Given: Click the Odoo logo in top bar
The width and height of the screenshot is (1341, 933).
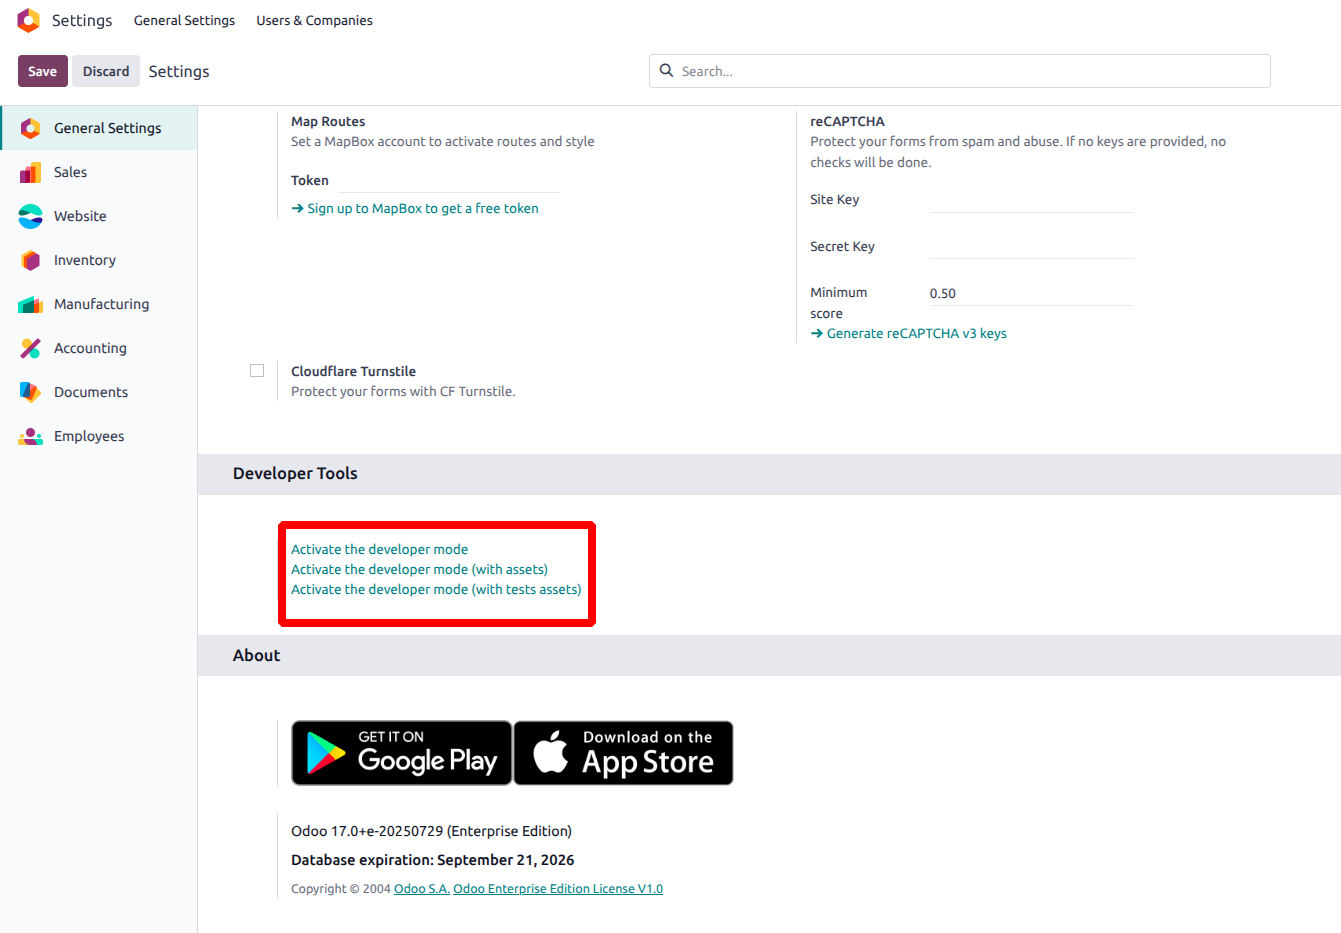Looking at the screenshot, I should (29, 20).
